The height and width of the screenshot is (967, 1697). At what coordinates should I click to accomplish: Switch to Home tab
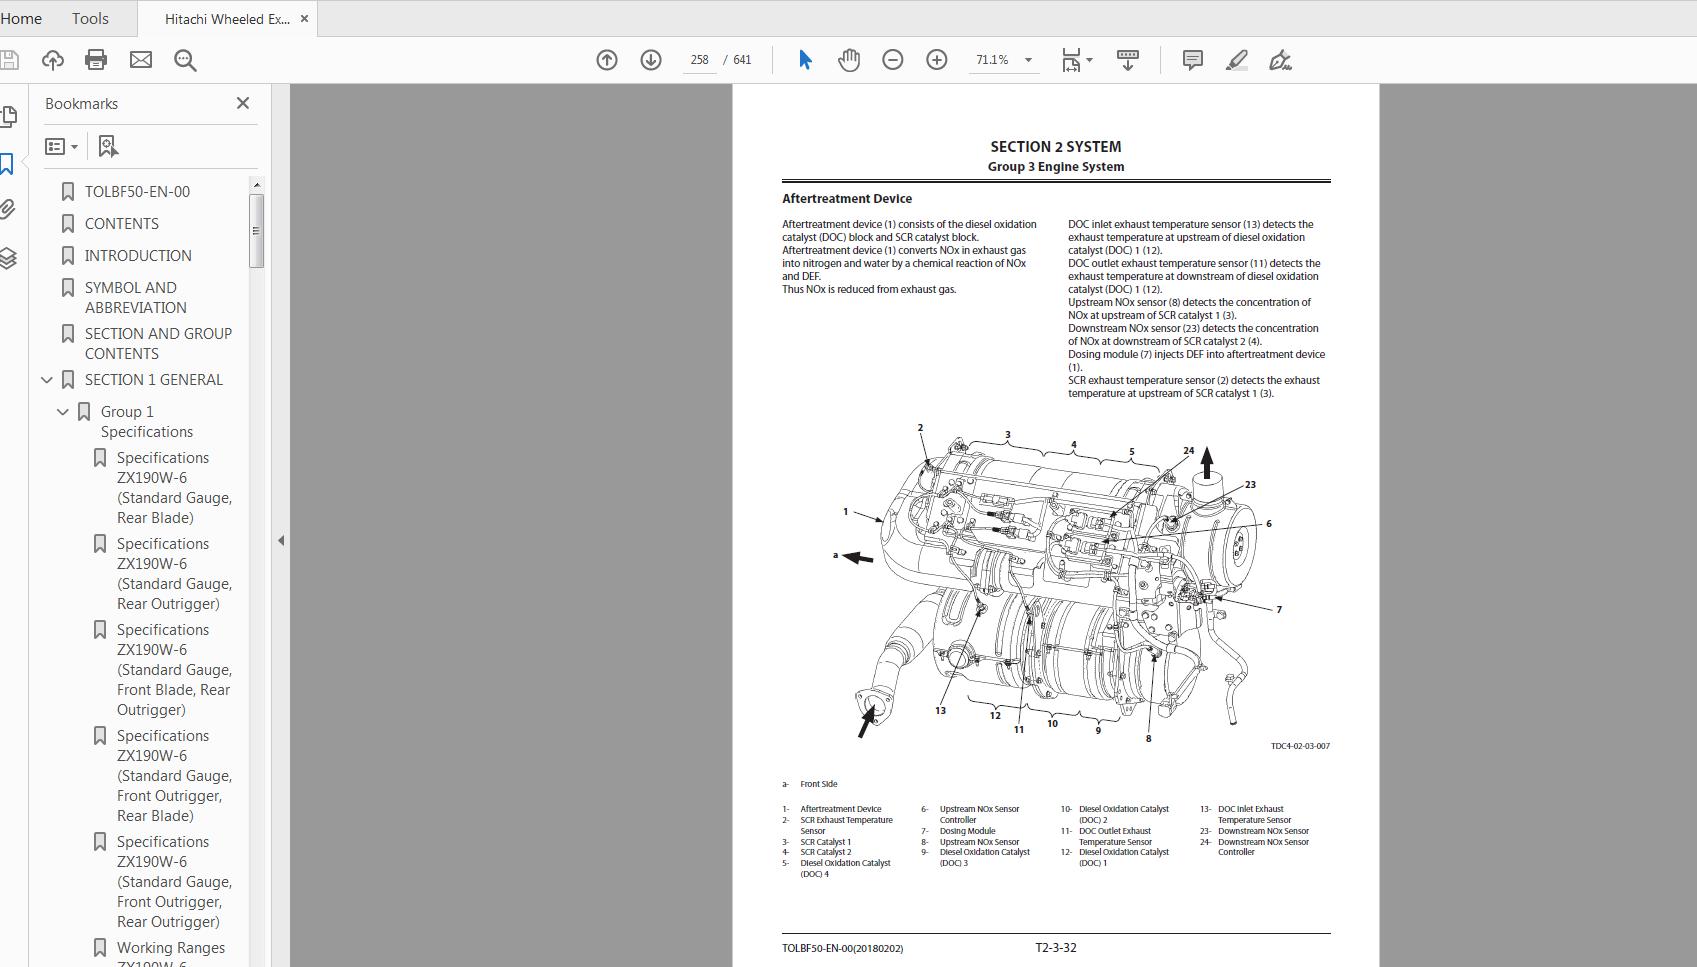click(21, 18)
